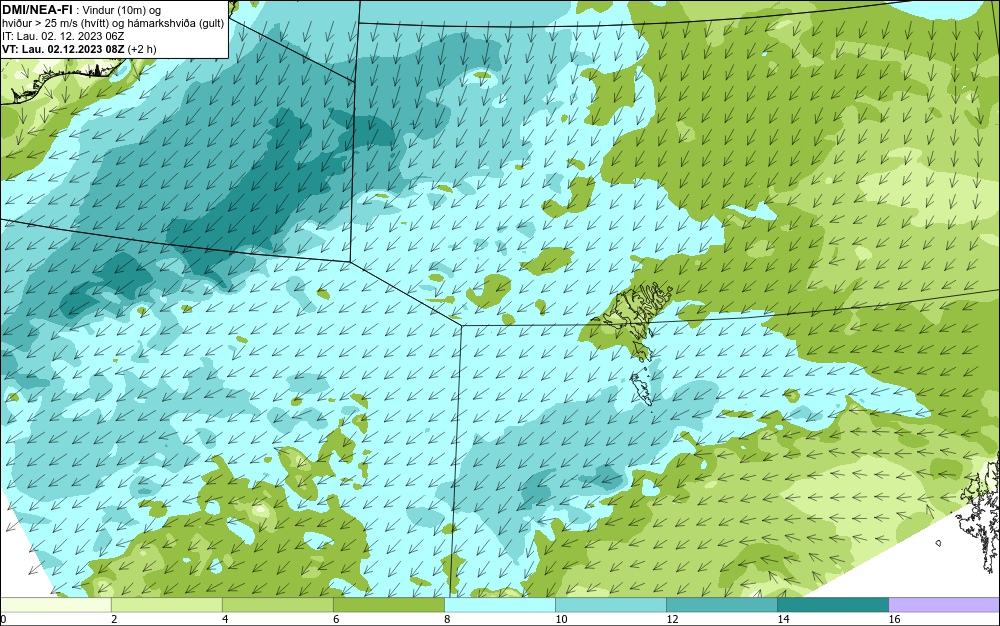Viewport: 1000px width, 626px height.
Task: Click the legend scale value 16
Action: [x=894, y=619]
